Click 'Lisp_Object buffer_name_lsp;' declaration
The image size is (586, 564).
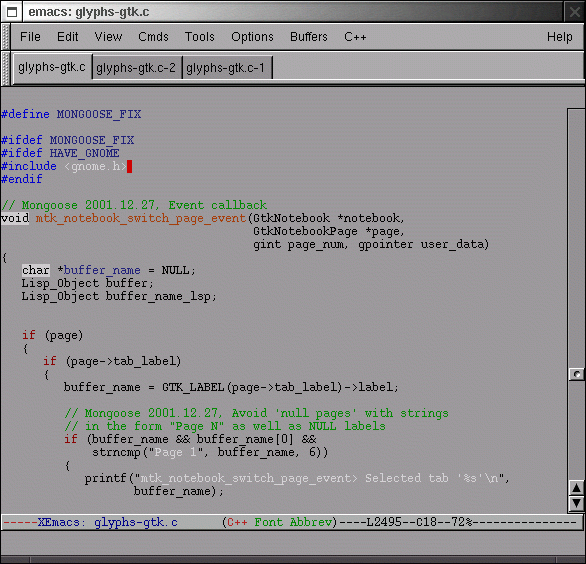(119, 296)
